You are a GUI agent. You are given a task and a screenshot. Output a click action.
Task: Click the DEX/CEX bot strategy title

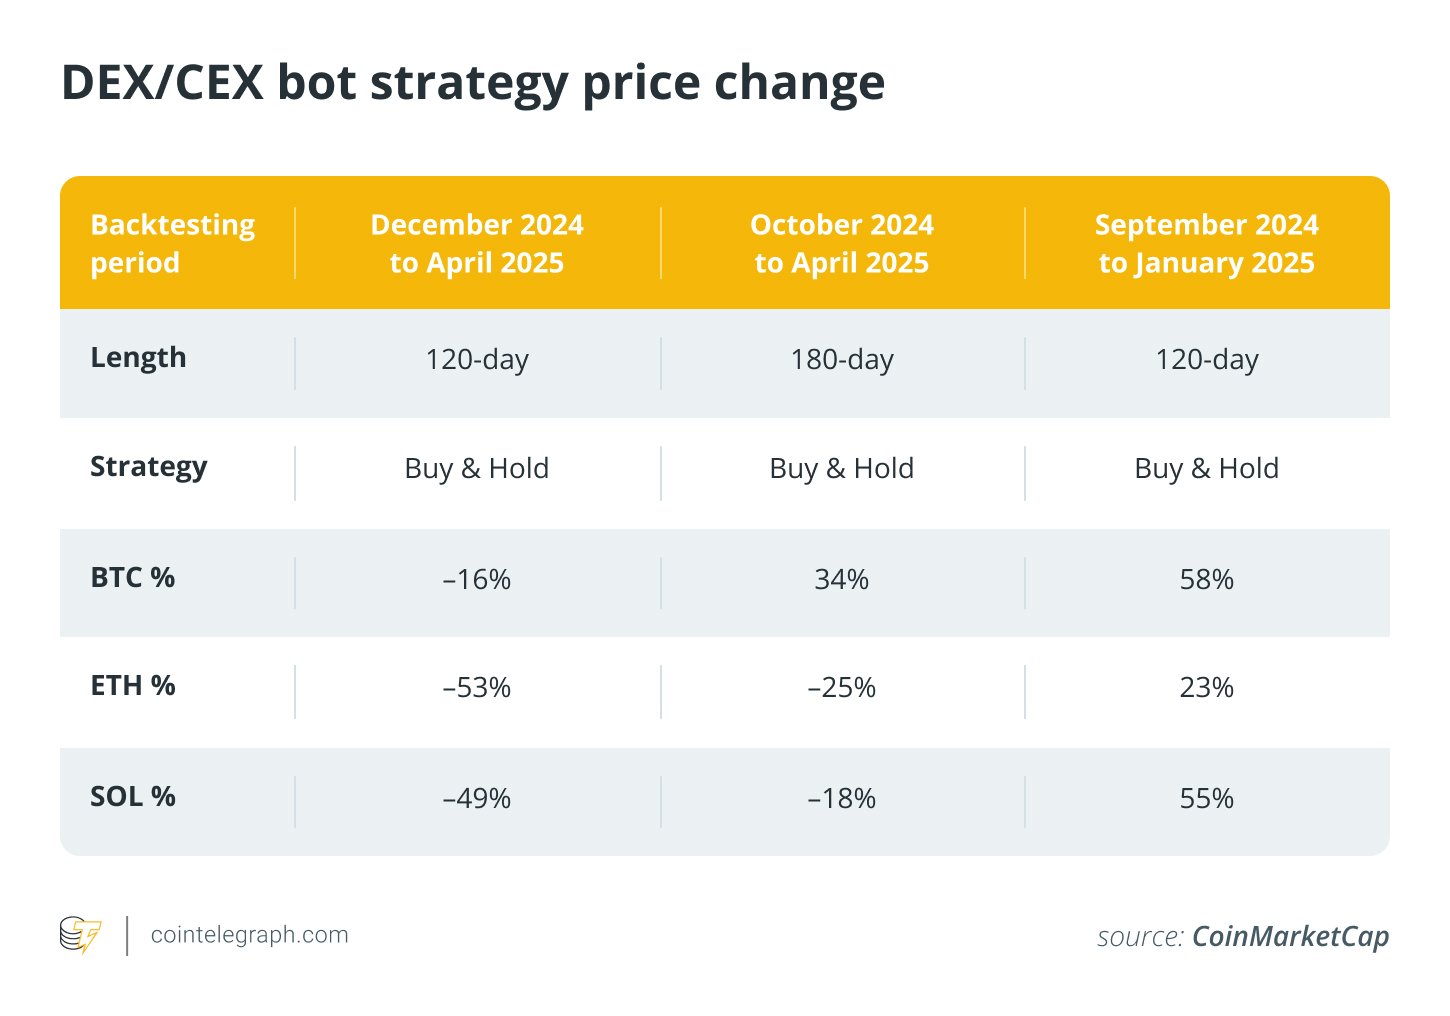(x=473, y=82)
